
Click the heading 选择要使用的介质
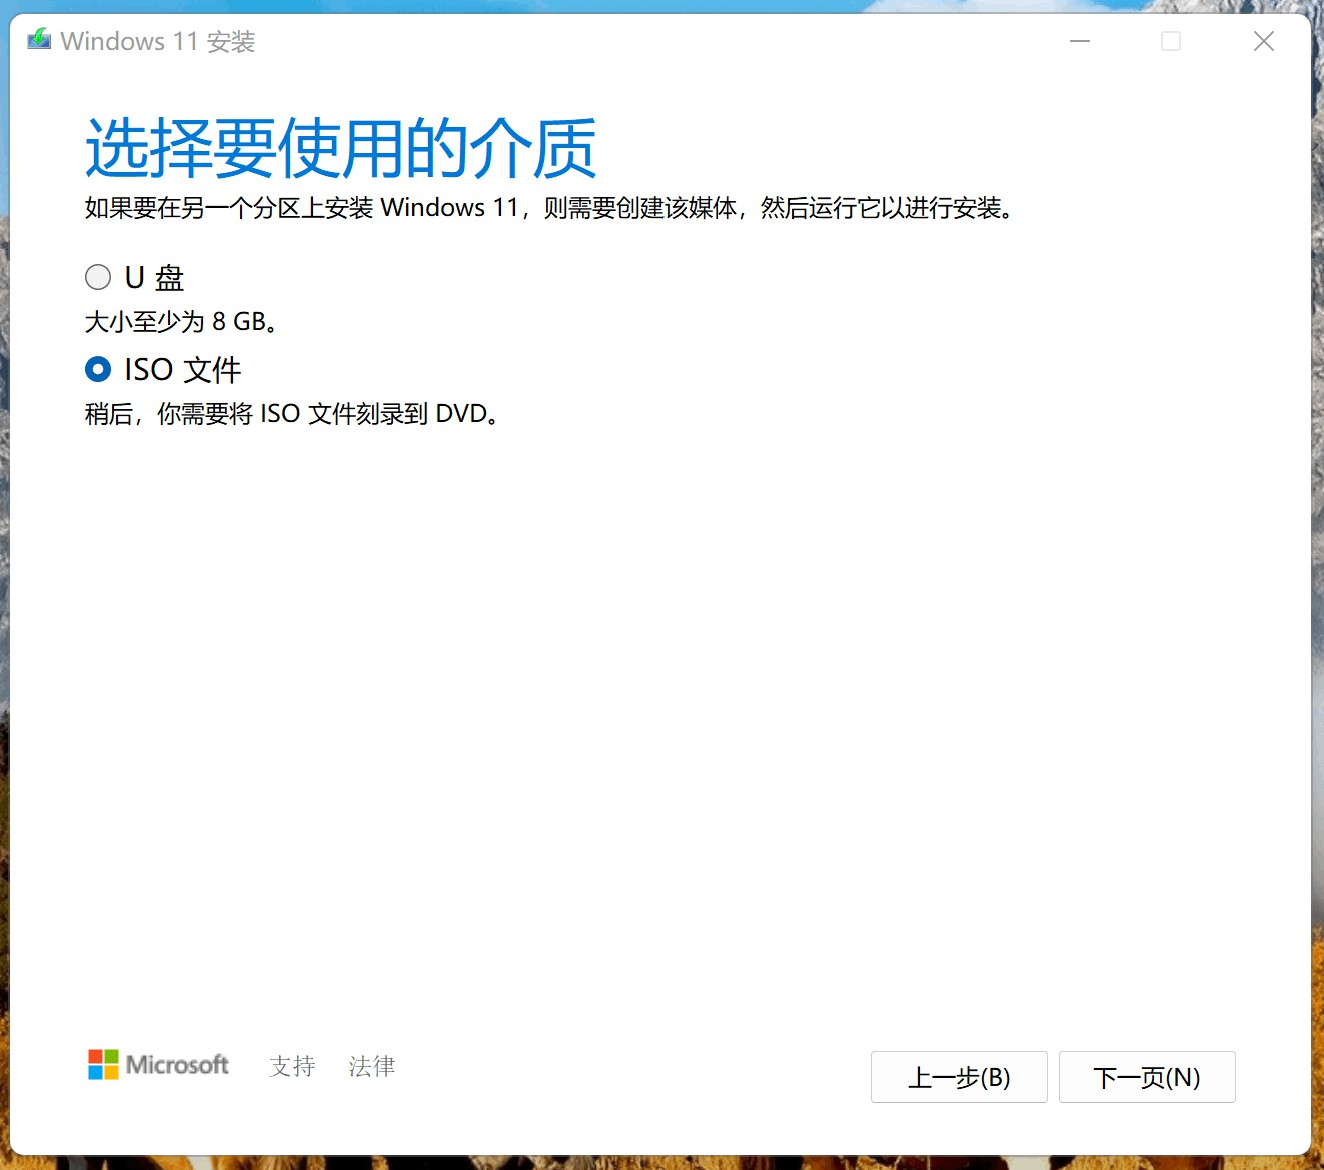[x=341, y=148]
